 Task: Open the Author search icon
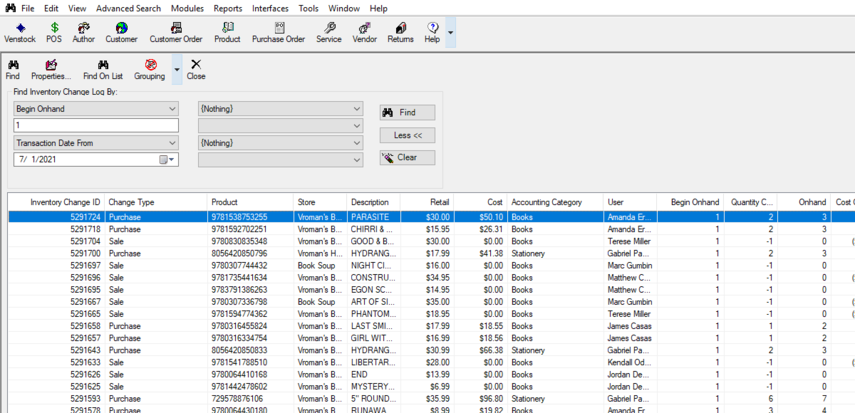point(83,33)
